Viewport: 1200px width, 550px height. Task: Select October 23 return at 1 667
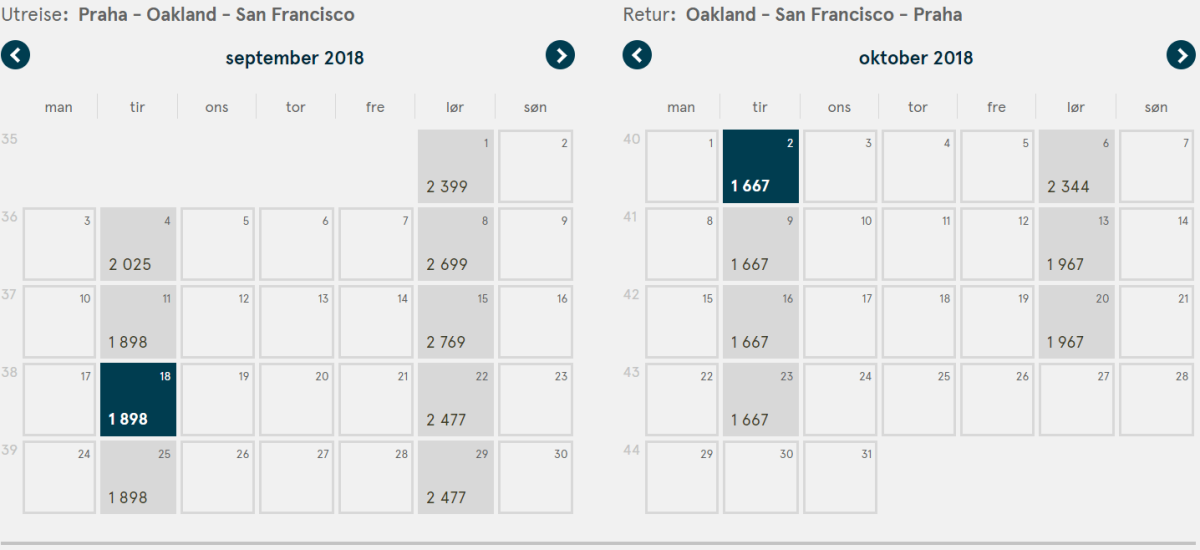point(761,400)
